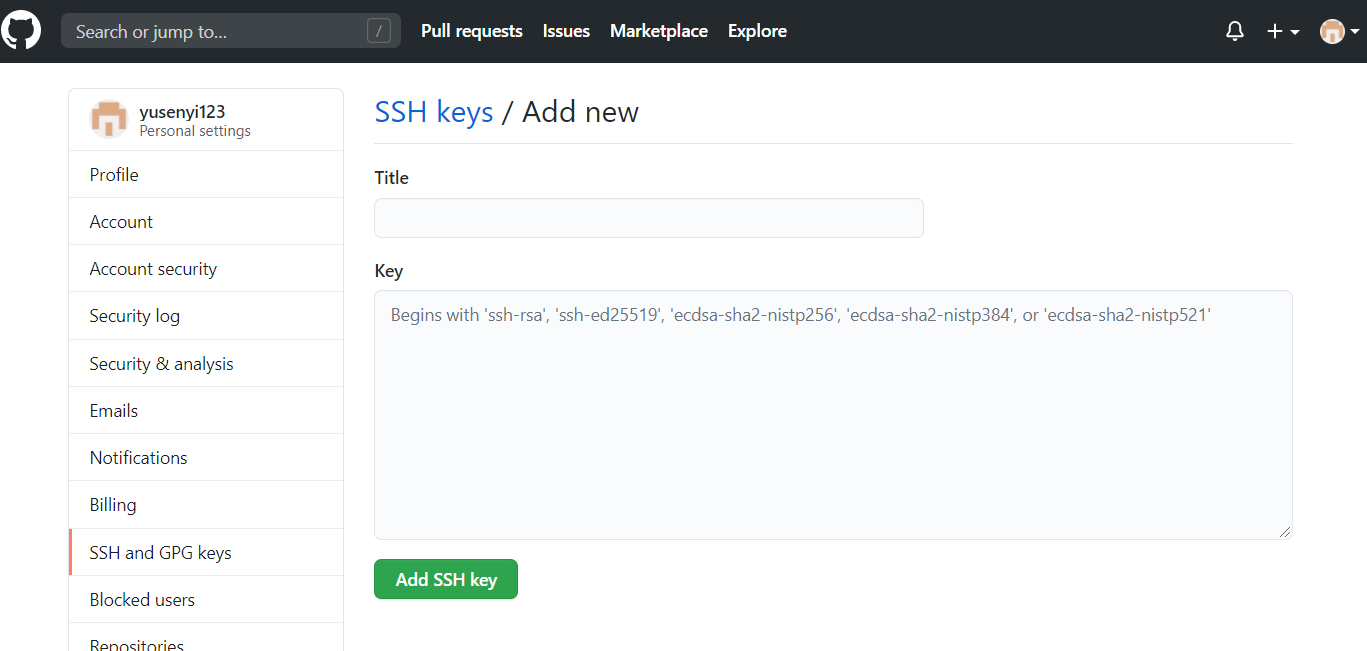Open the user avatar menu in header
Image resolution: width=1367 pixels, height=651 pixels.
1340,31
